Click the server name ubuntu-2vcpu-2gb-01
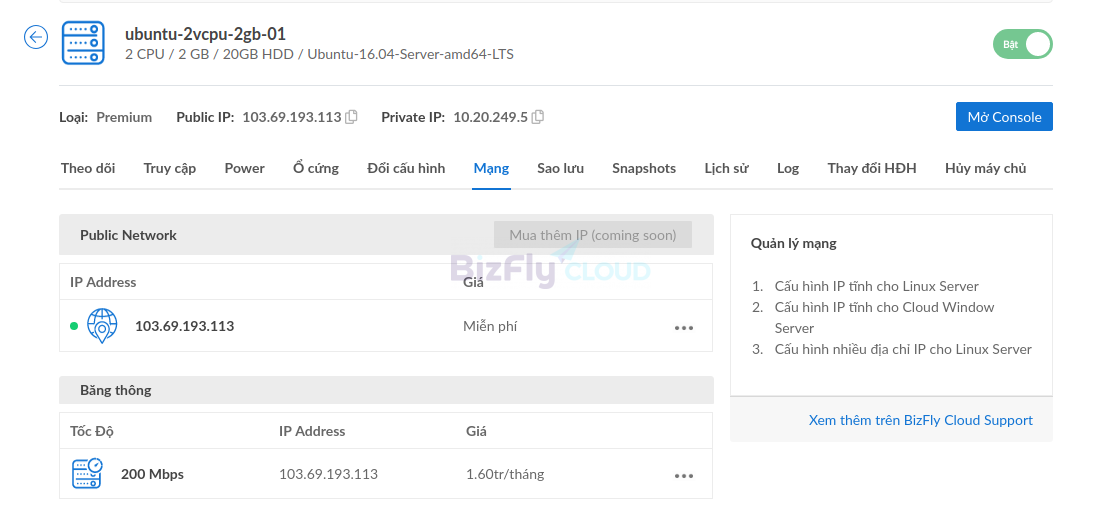This screenshot has height=526, width=1103. click(205, 34)
